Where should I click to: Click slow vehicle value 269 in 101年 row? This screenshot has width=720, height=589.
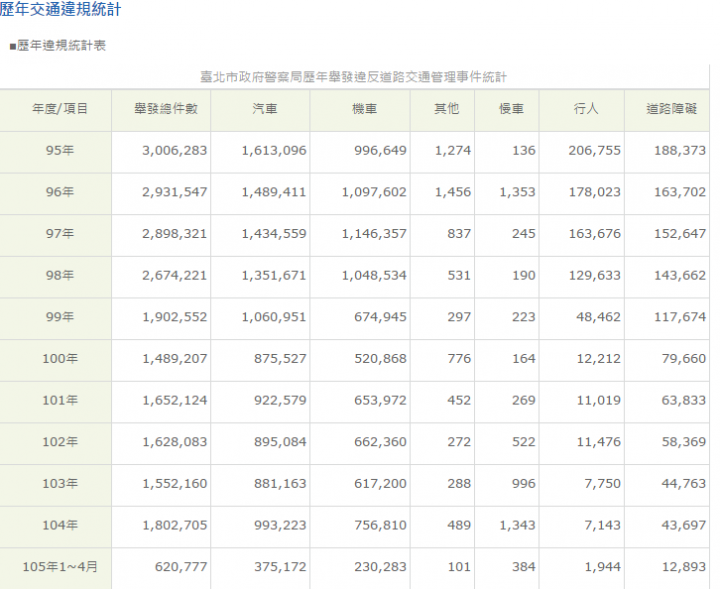pos(524,400)
